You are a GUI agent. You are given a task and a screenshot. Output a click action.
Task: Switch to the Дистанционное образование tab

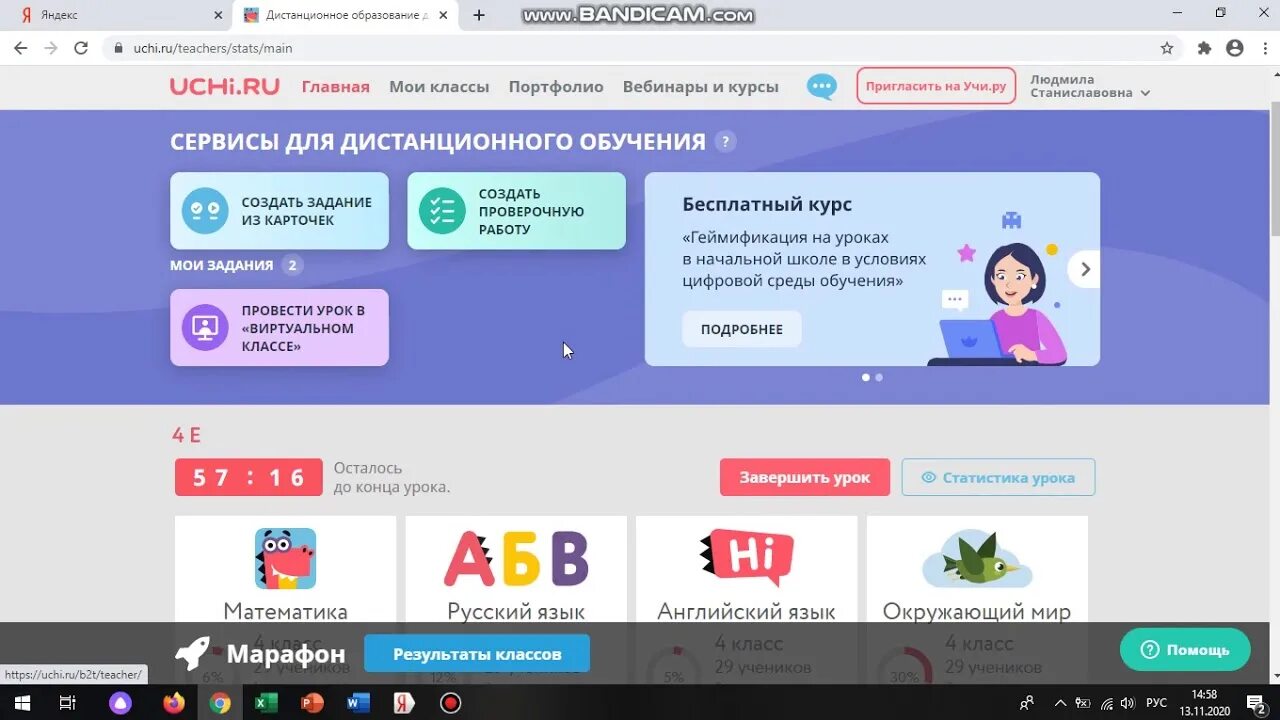click(347, 15)
